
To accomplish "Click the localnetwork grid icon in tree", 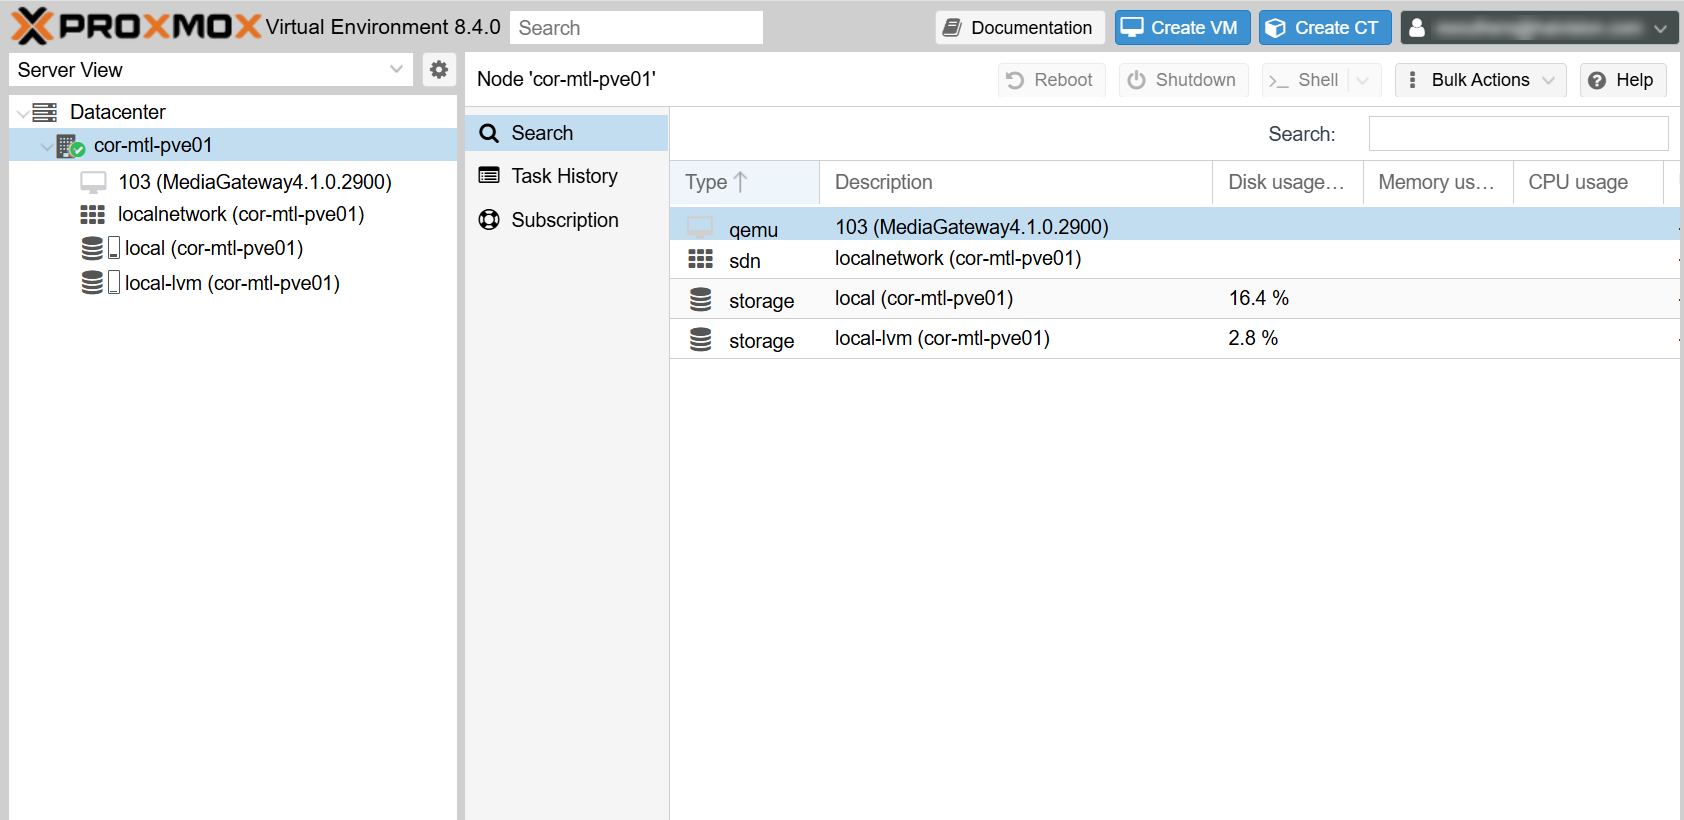I will pyautogui.click(x=92, y=214).
